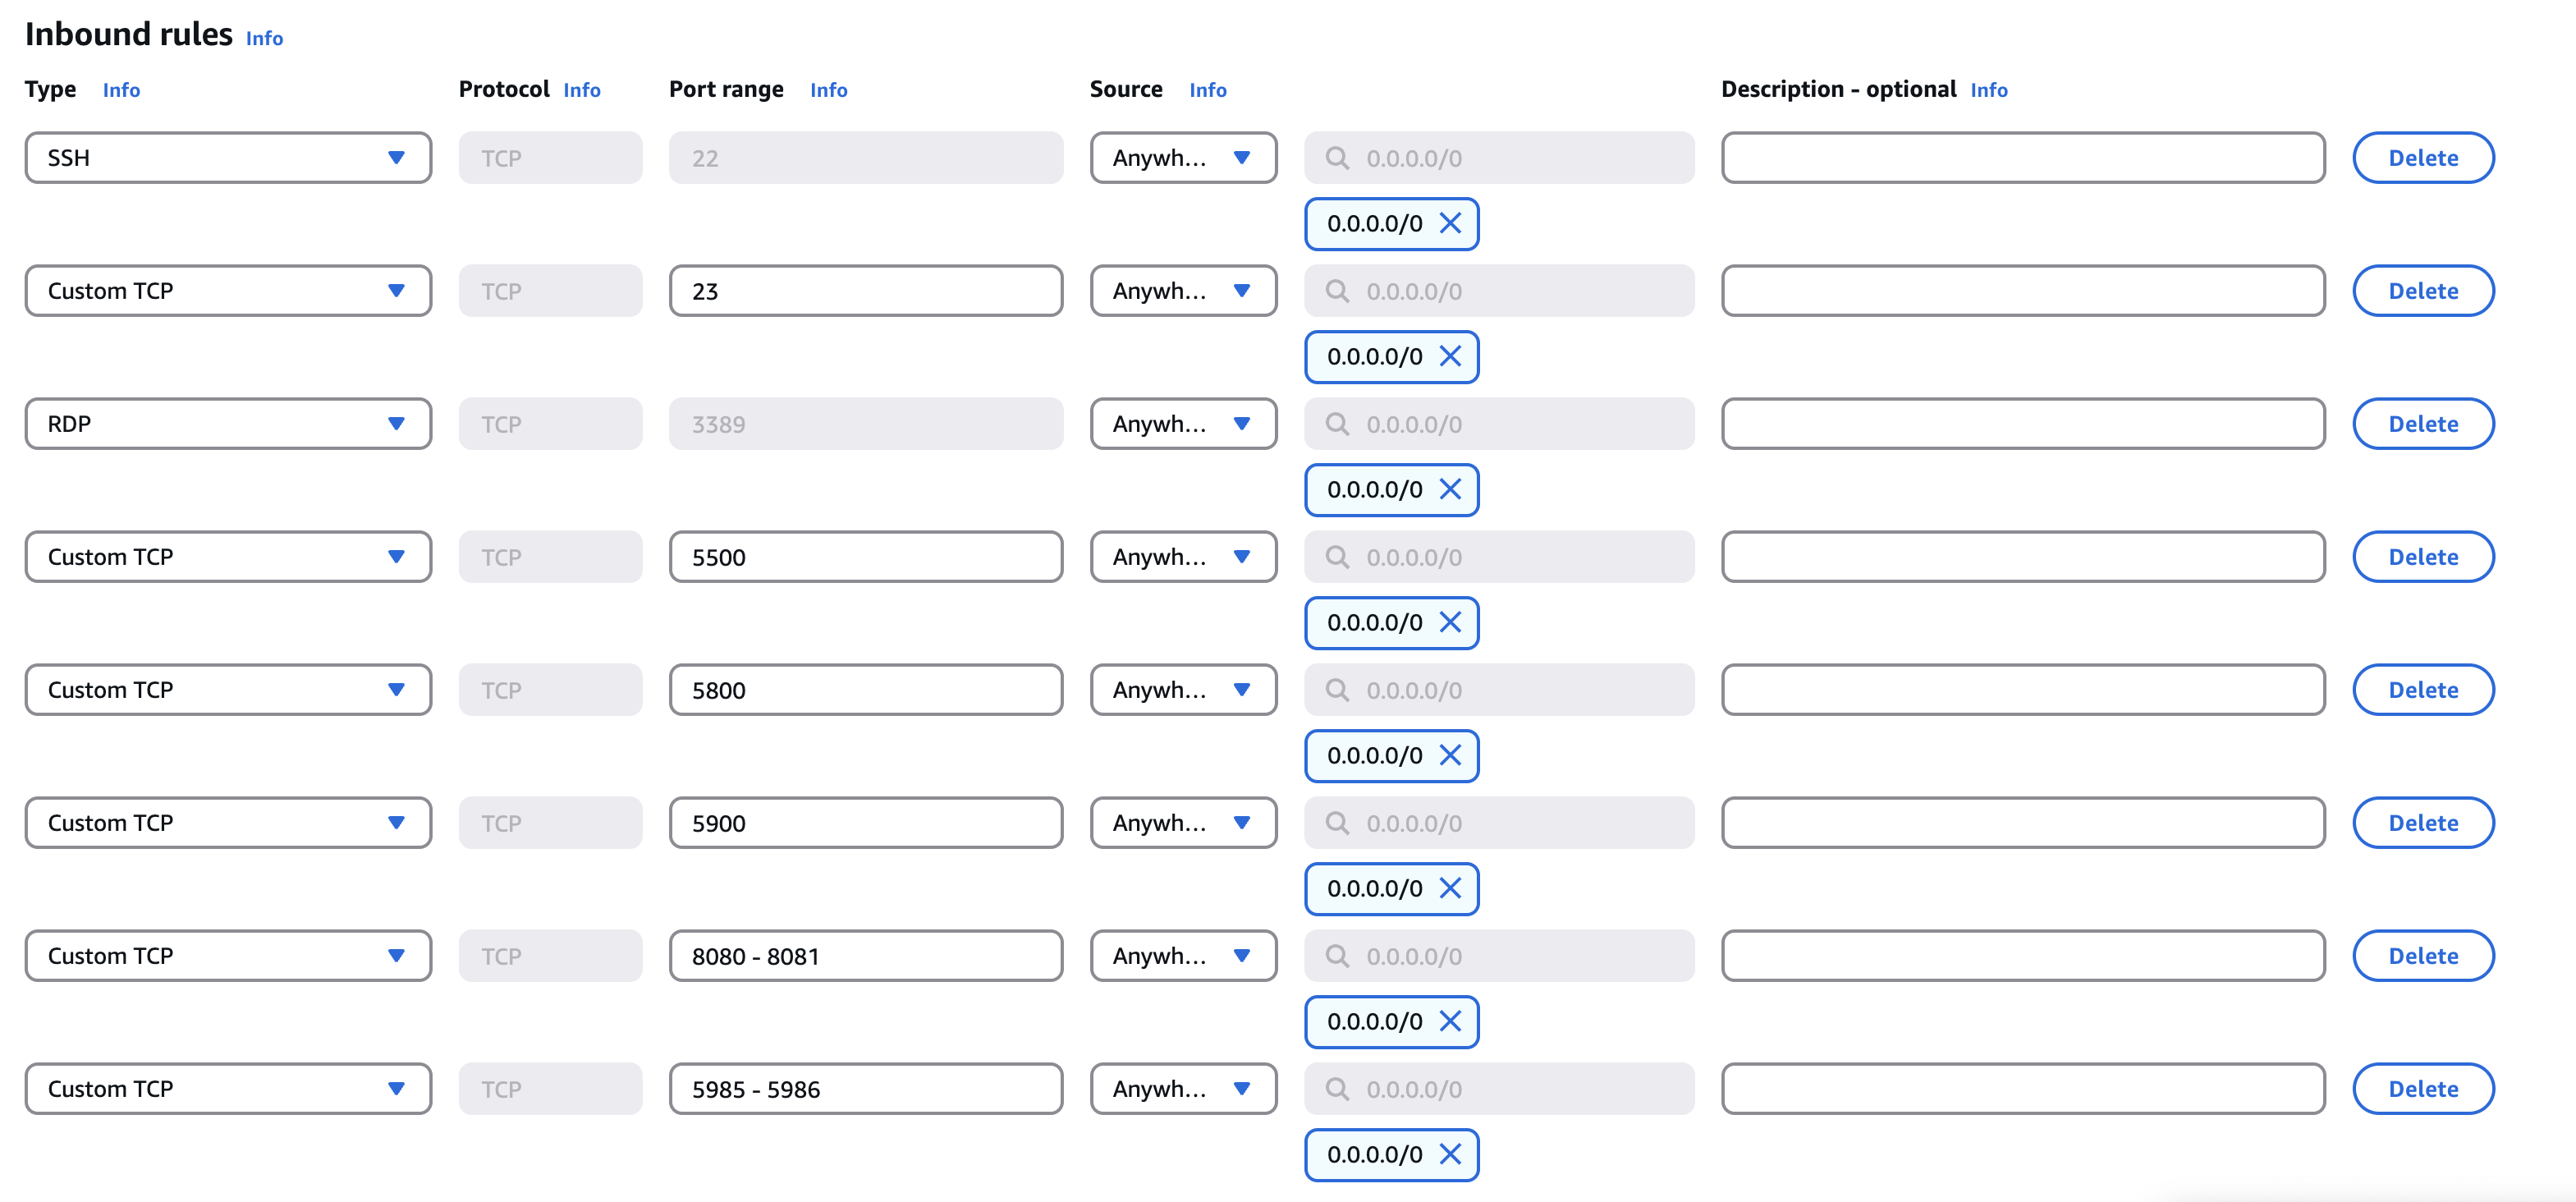Screen dimensions: 2576x1202
Task: Delete the port 5800 inbound rule
Action: pyautogui.click(x=2423, y=690)
